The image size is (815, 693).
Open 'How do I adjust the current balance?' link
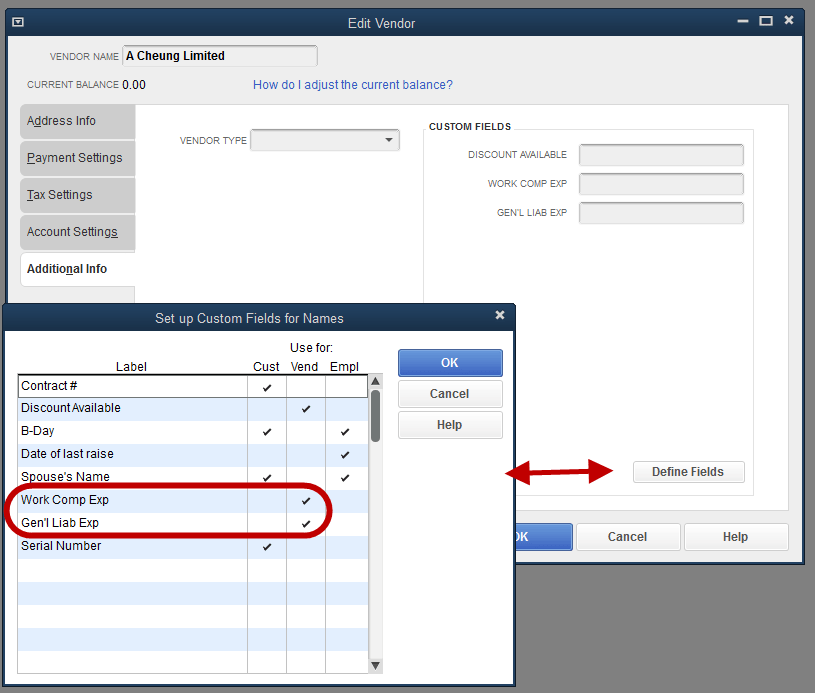[352, 85]
